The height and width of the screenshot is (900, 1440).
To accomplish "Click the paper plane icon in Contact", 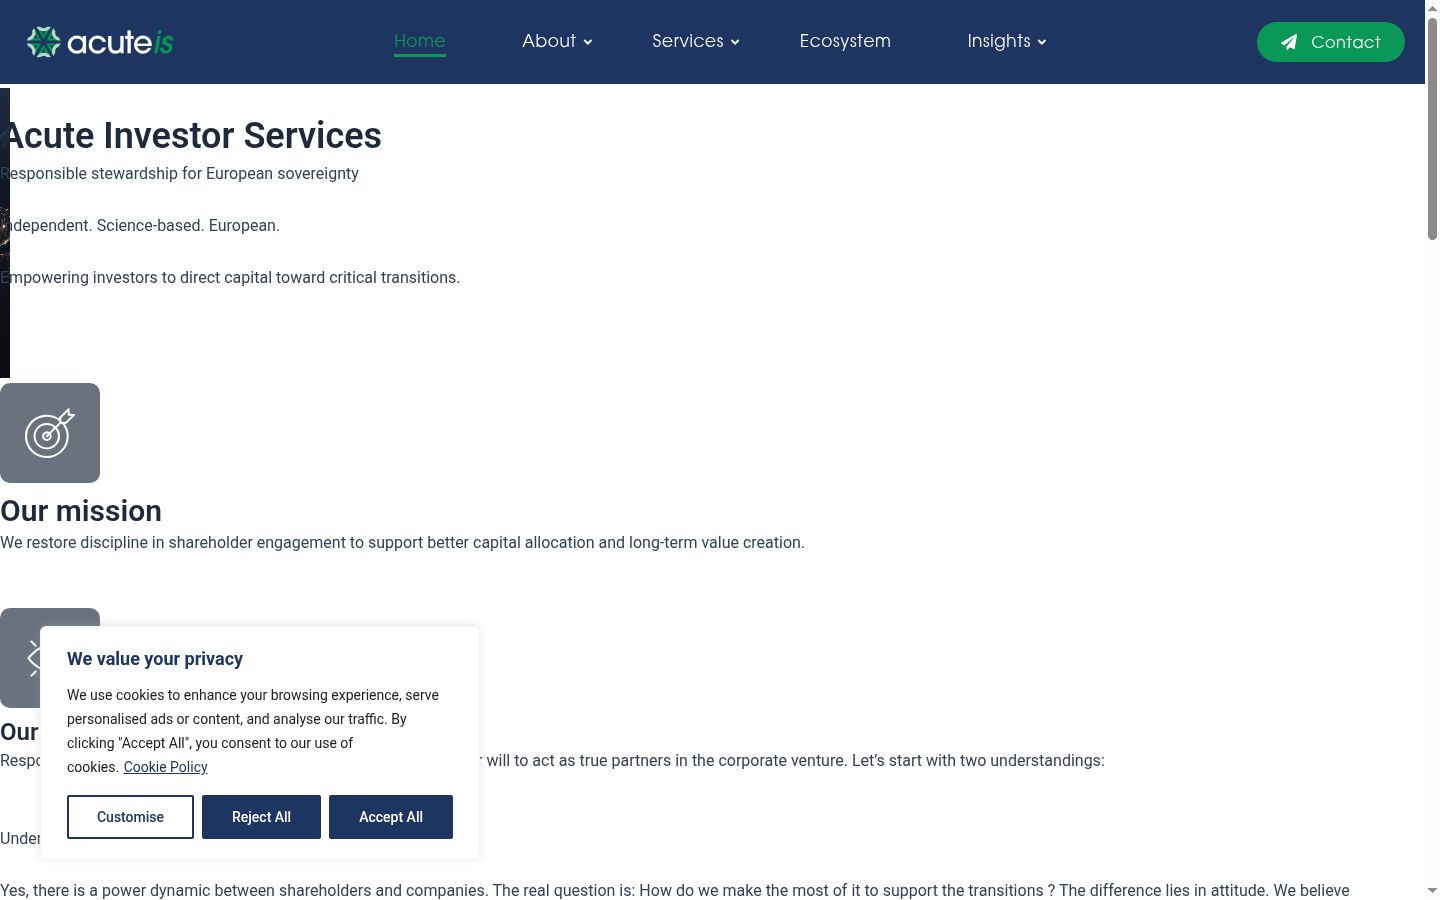I will [1290, 42].
